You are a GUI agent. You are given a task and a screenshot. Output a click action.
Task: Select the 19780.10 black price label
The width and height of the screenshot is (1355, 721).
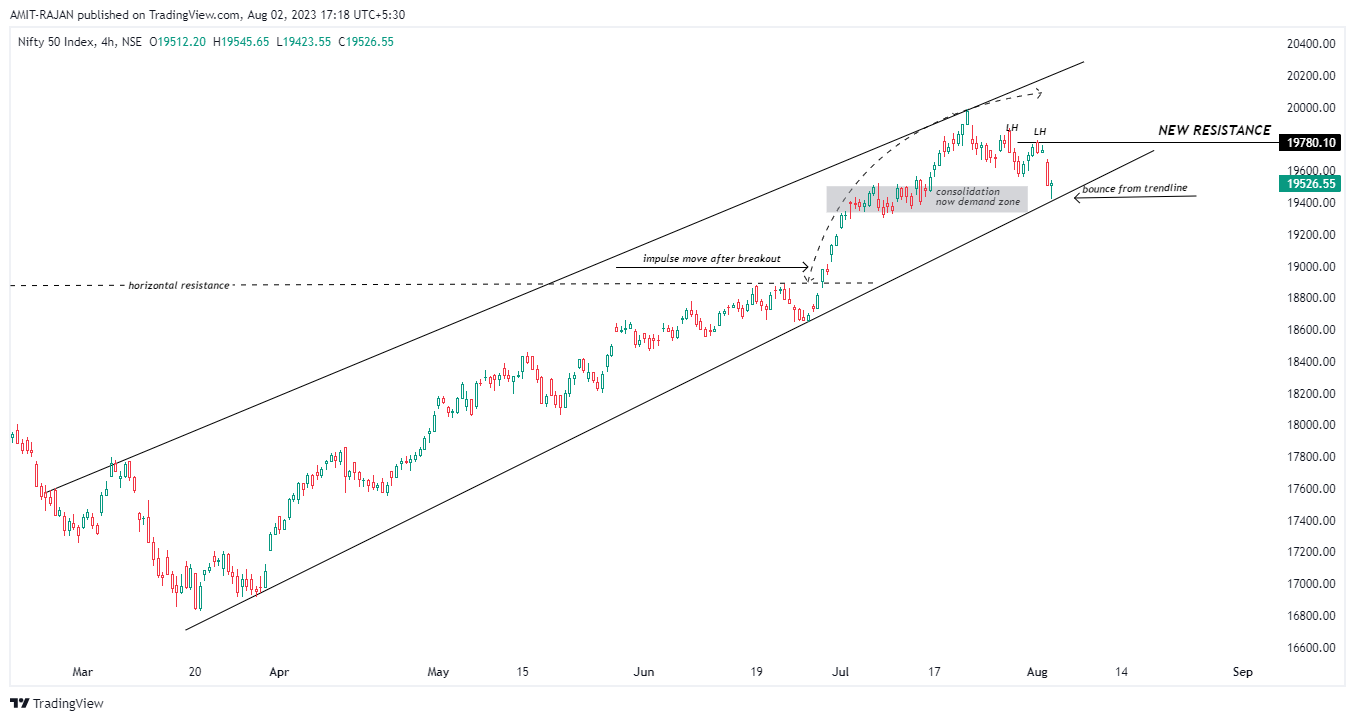1312,144
